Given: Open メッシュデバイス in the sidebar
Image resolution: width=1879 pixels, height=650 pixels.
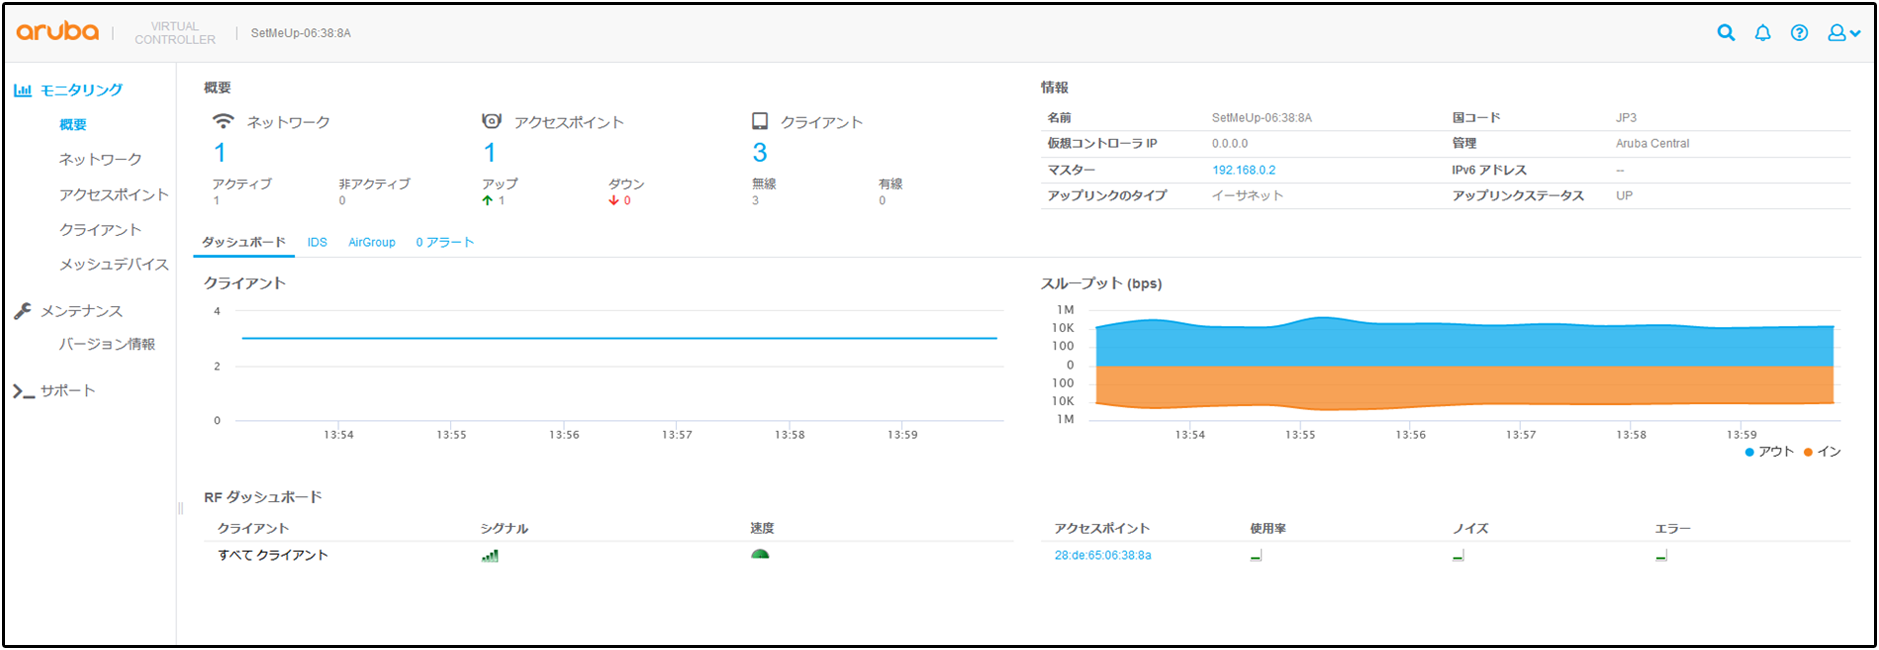Looking at the screenshot, I should point(113,265).
